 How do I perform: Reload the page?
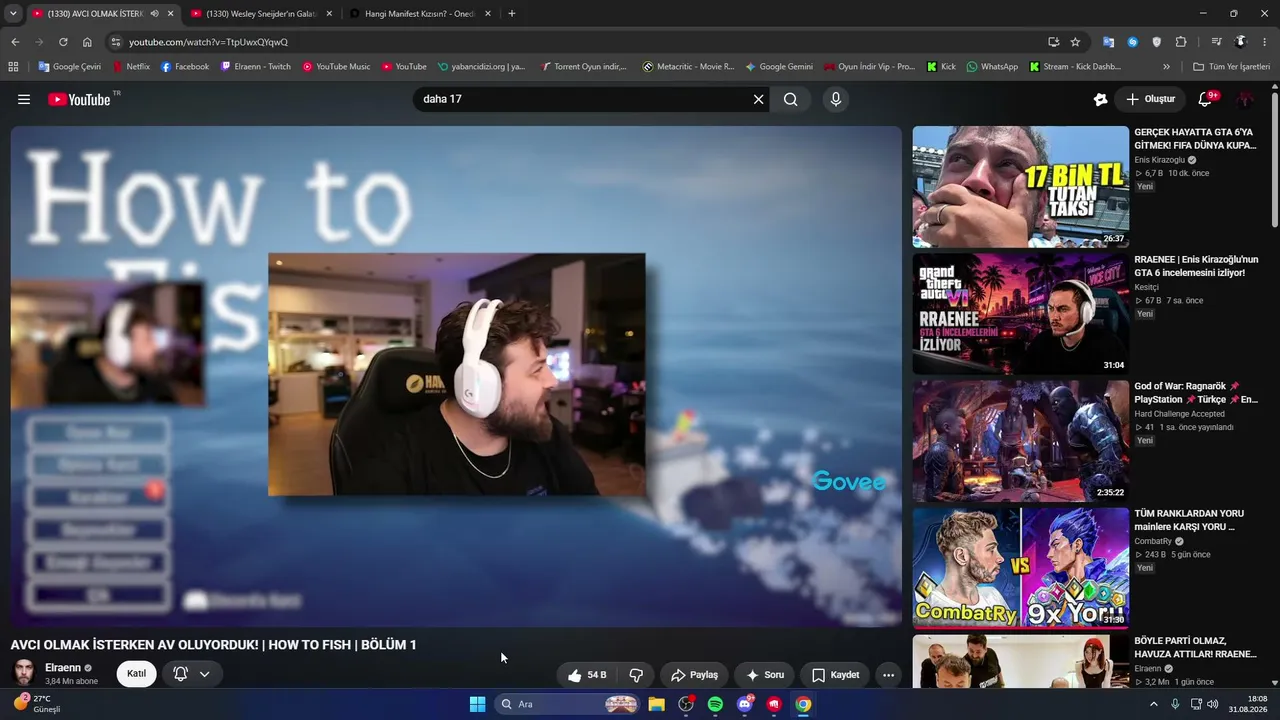[63, 42]
